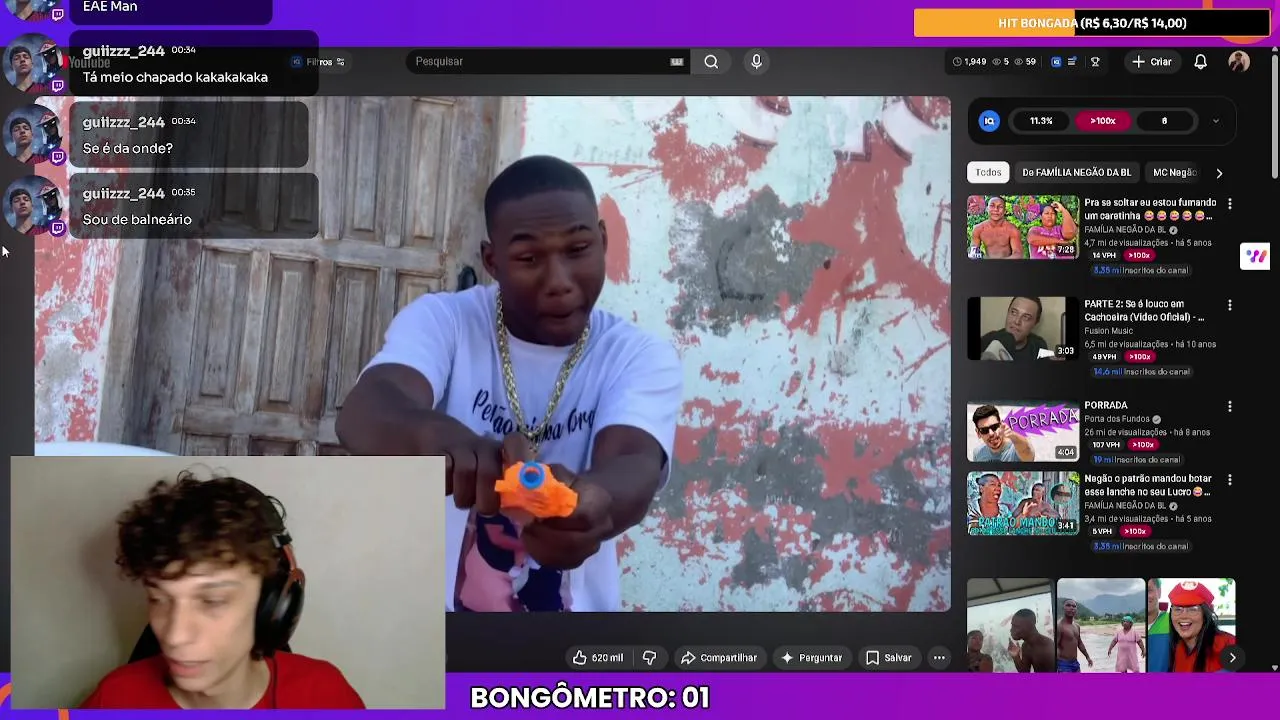Click the BONGÔMETRO: 01 counter text
This screenshot has width=1280, height=720.
[590, 698]
